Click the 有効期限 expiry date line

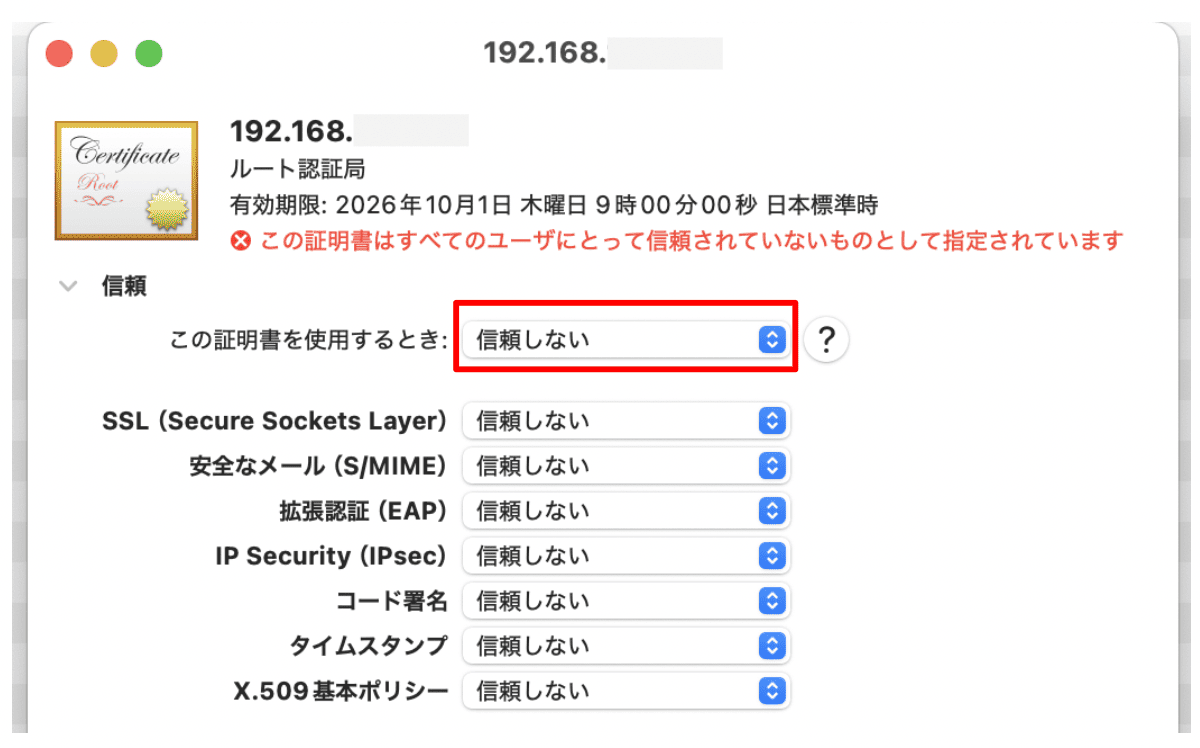coord(554,206)
